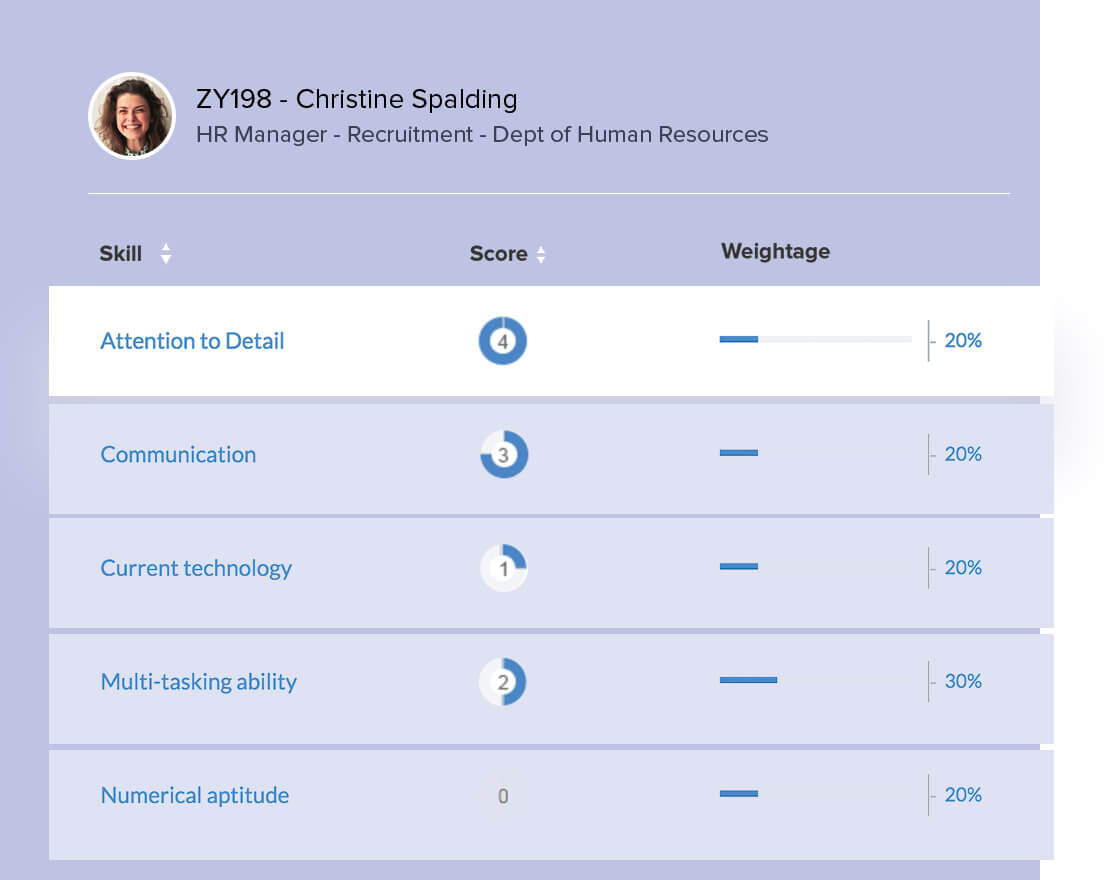Click the Current technology score indicator

tap(503, 567)
